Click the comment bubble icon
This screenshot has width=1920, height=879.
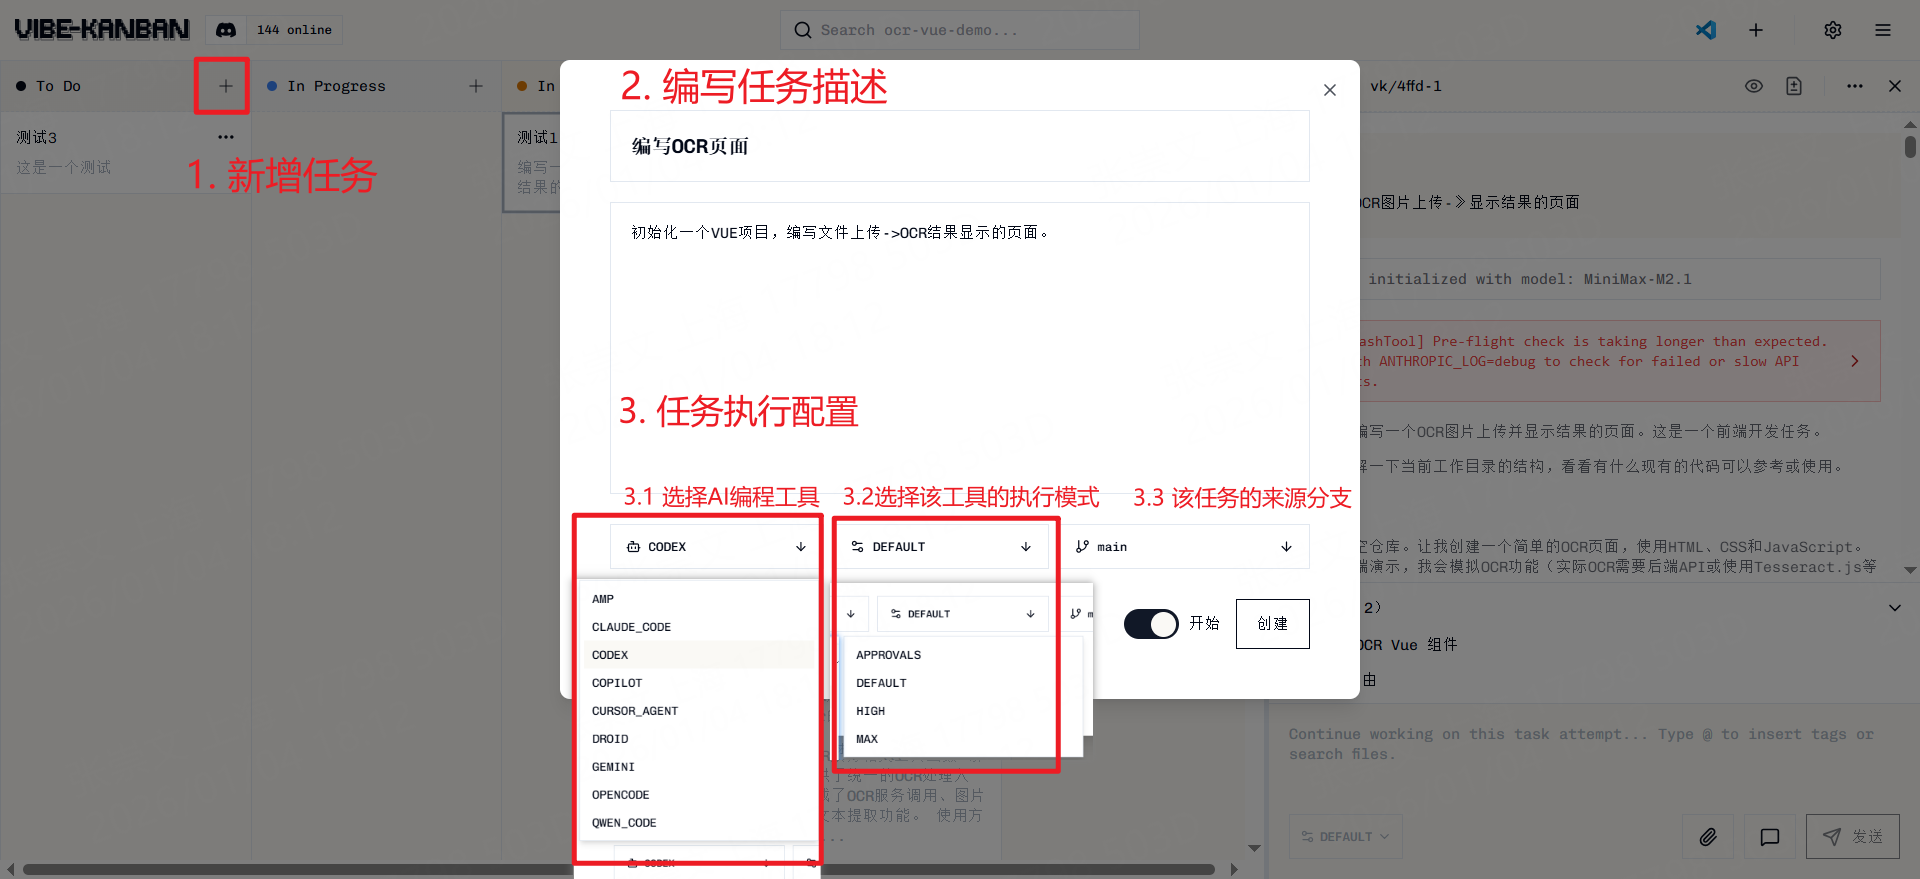point(1770,837)
